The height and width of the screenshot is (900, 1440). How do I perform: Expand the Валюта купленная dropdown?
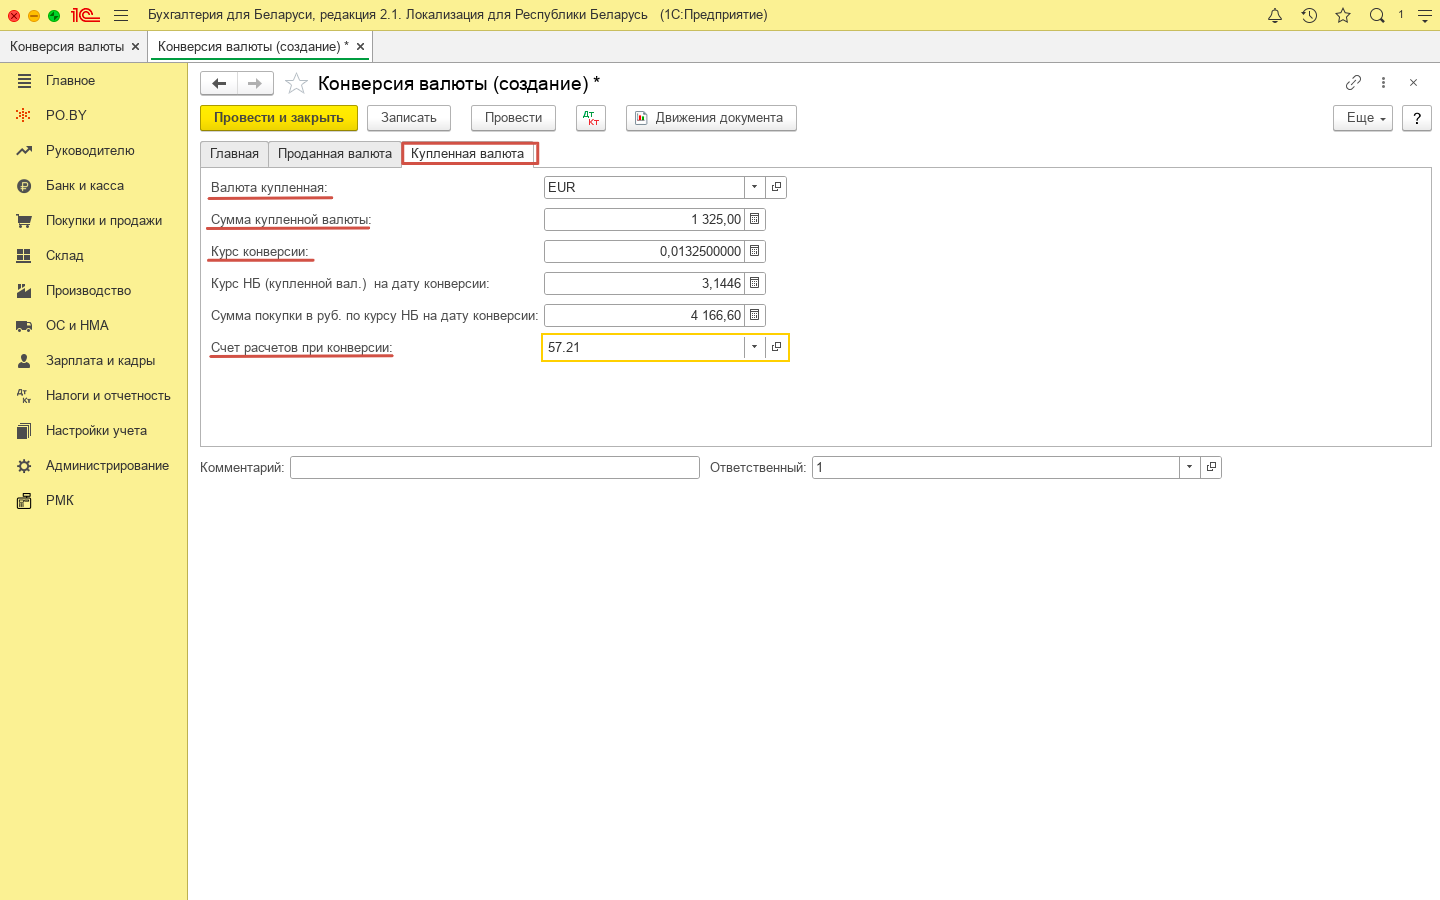click(754, 187)
